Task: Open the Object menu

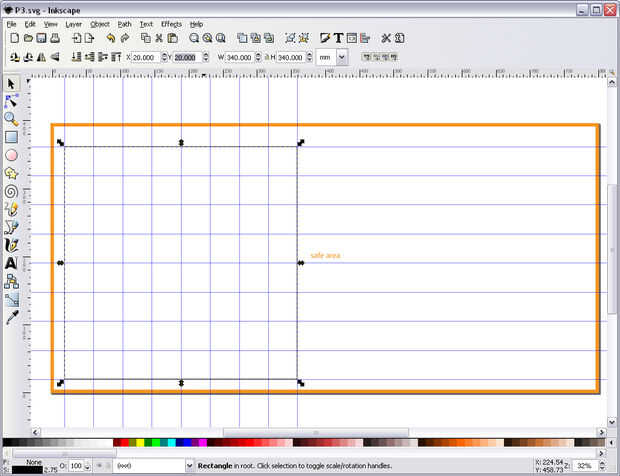Action: point(100,24)
